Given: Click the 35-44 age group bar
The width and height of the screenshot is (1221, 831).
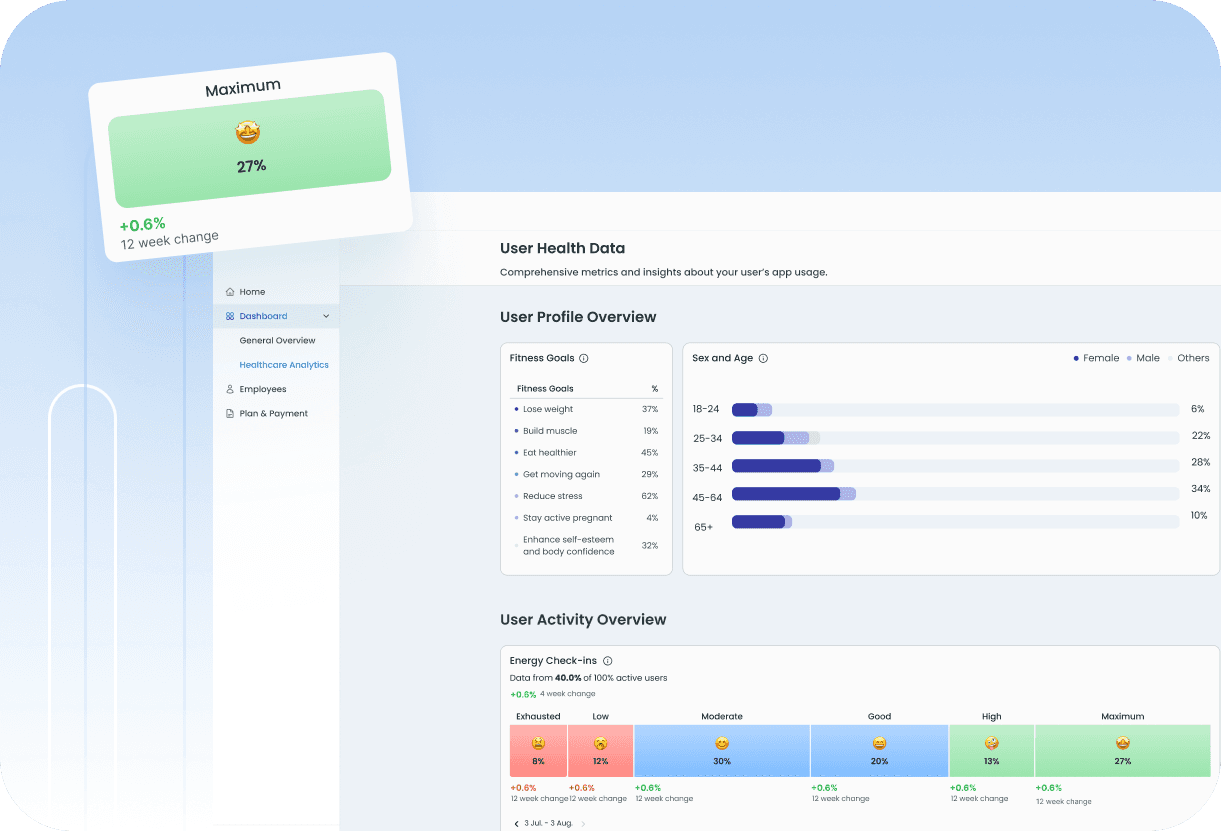Looking at the screenshot, I should (955, 466).
